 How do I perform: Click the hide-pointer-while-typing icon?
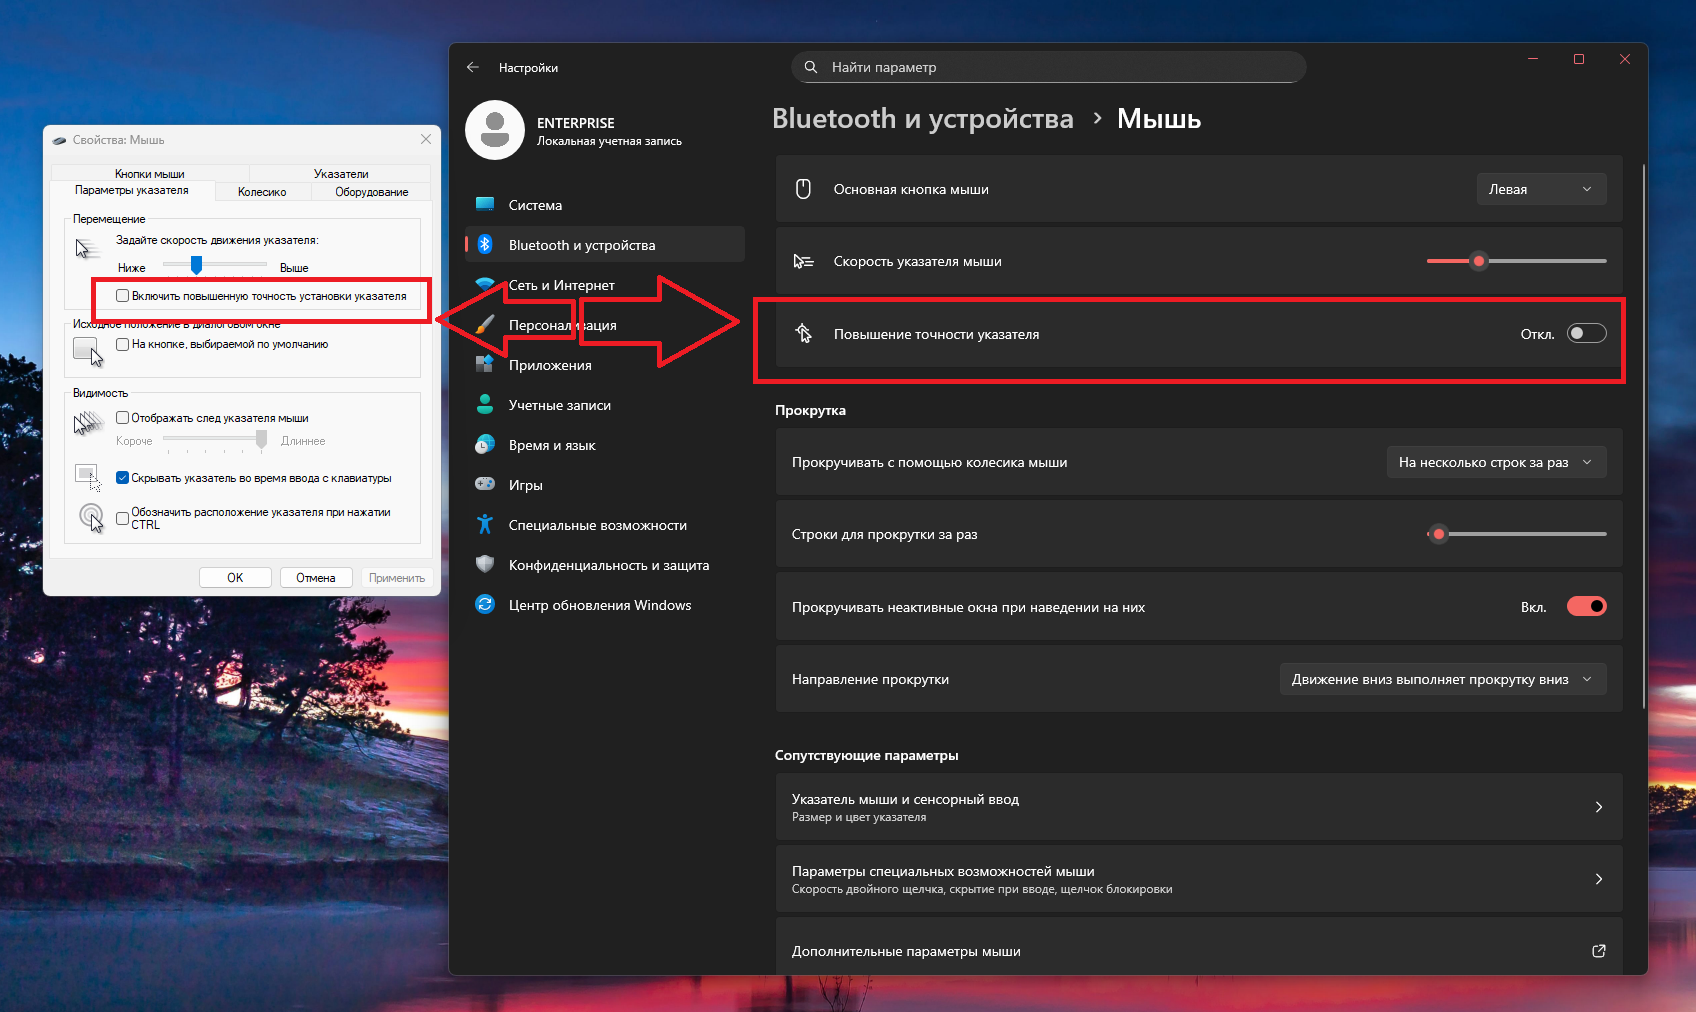tap(88, 477)
